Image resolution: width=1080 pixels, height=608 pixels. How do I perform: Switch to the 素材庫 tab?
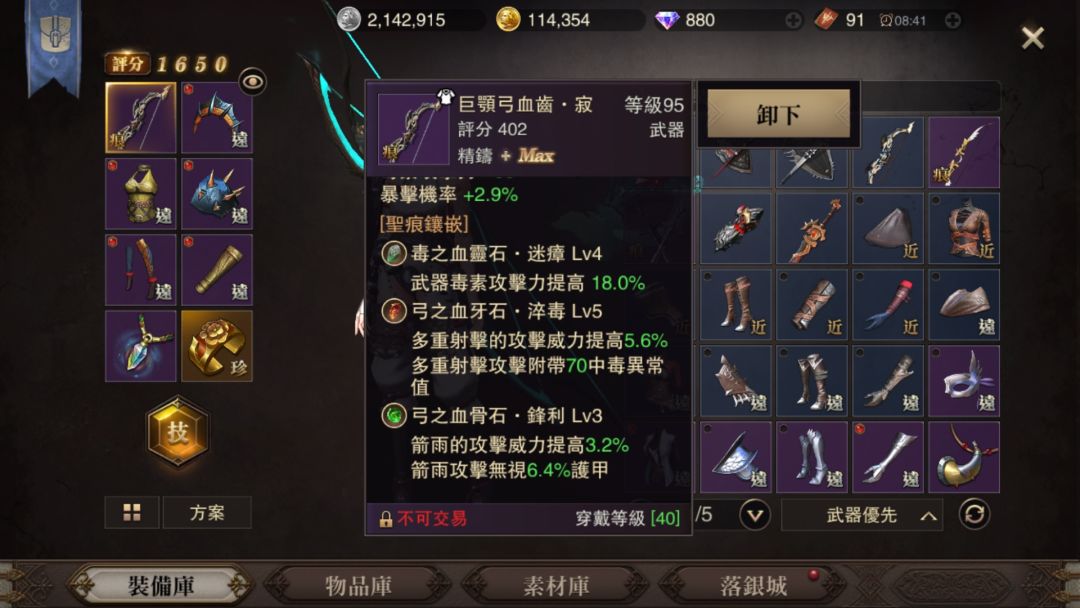(x=556, y=586)
